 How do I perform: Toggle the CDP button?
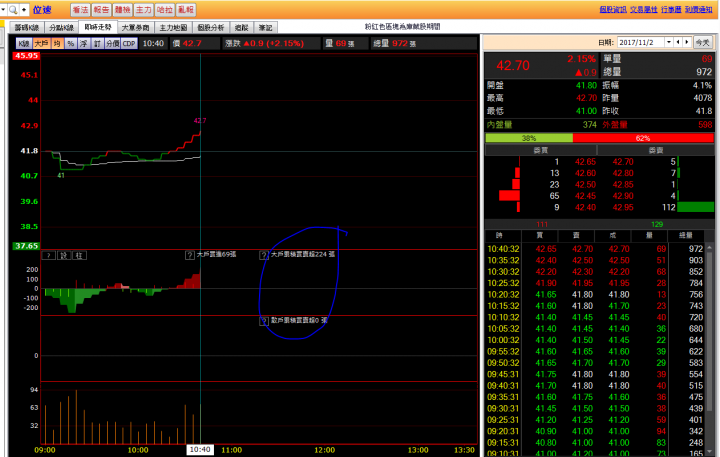129,44
